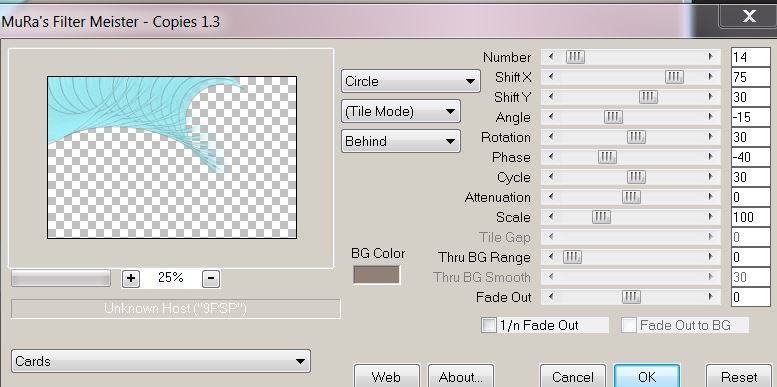
Task: Click the Number value field
Action: (x=750, y=57)
